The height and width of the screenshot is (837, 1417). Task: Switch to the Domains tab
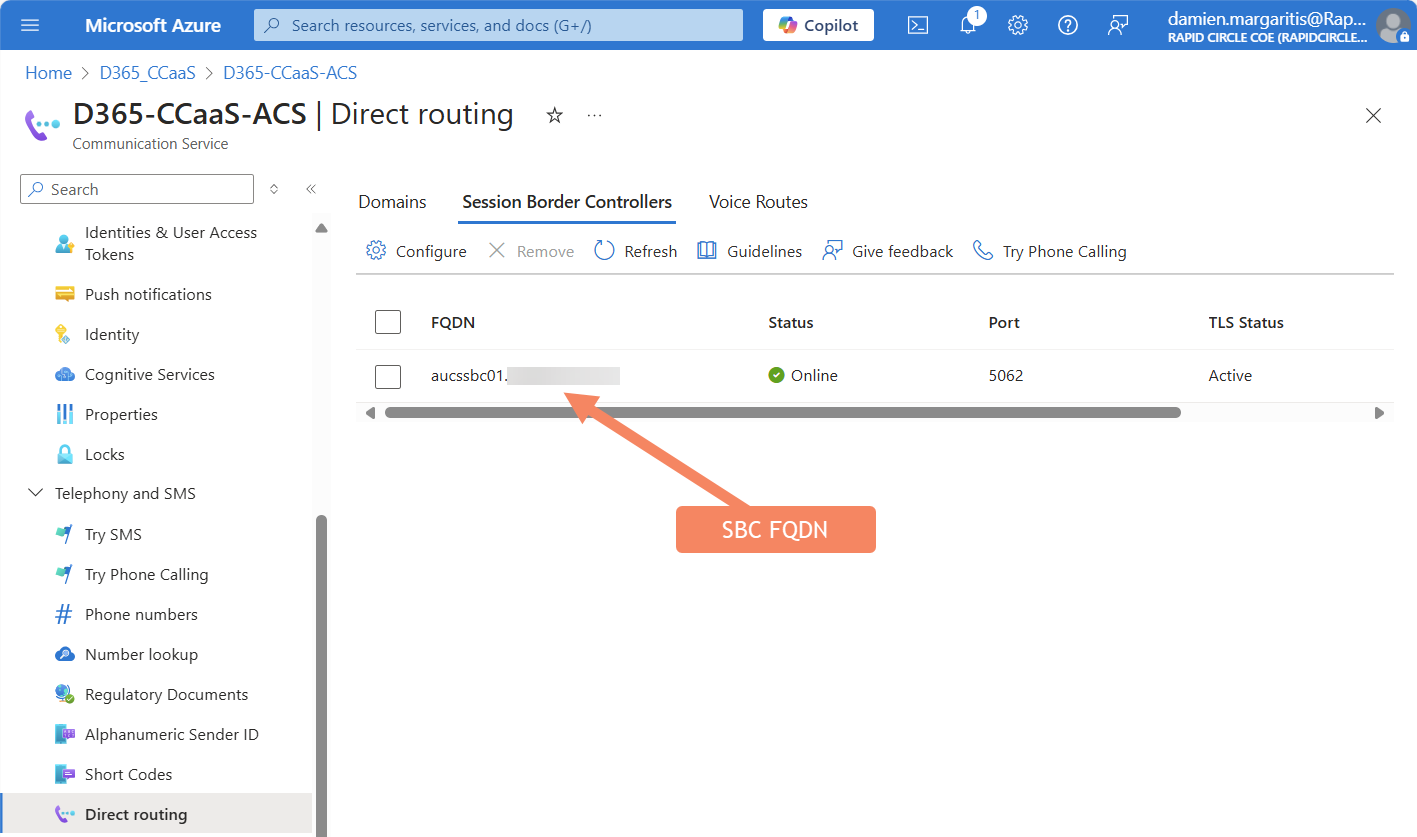click(x=392, y=202)
